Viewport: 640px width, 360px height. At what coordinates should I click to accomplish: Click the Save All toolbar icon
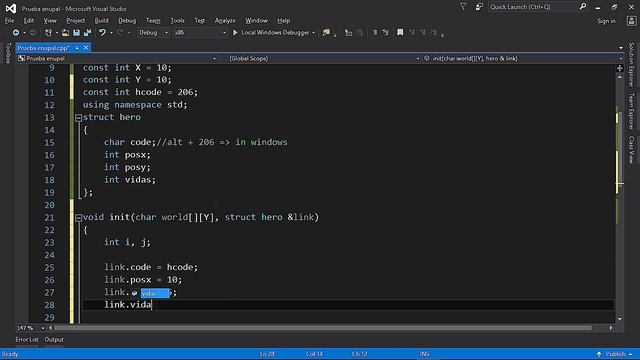87,33
